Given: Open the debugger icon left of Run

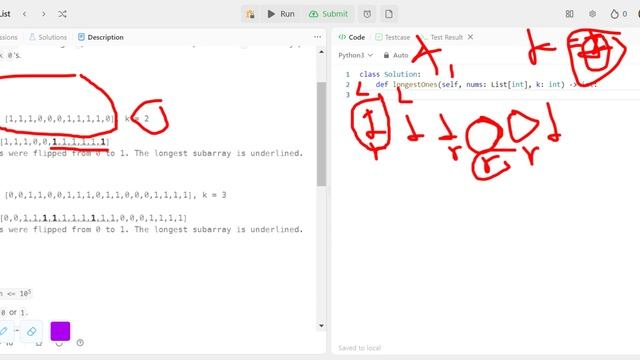Looking at the screenshot, I should click(x=250, y=14).
